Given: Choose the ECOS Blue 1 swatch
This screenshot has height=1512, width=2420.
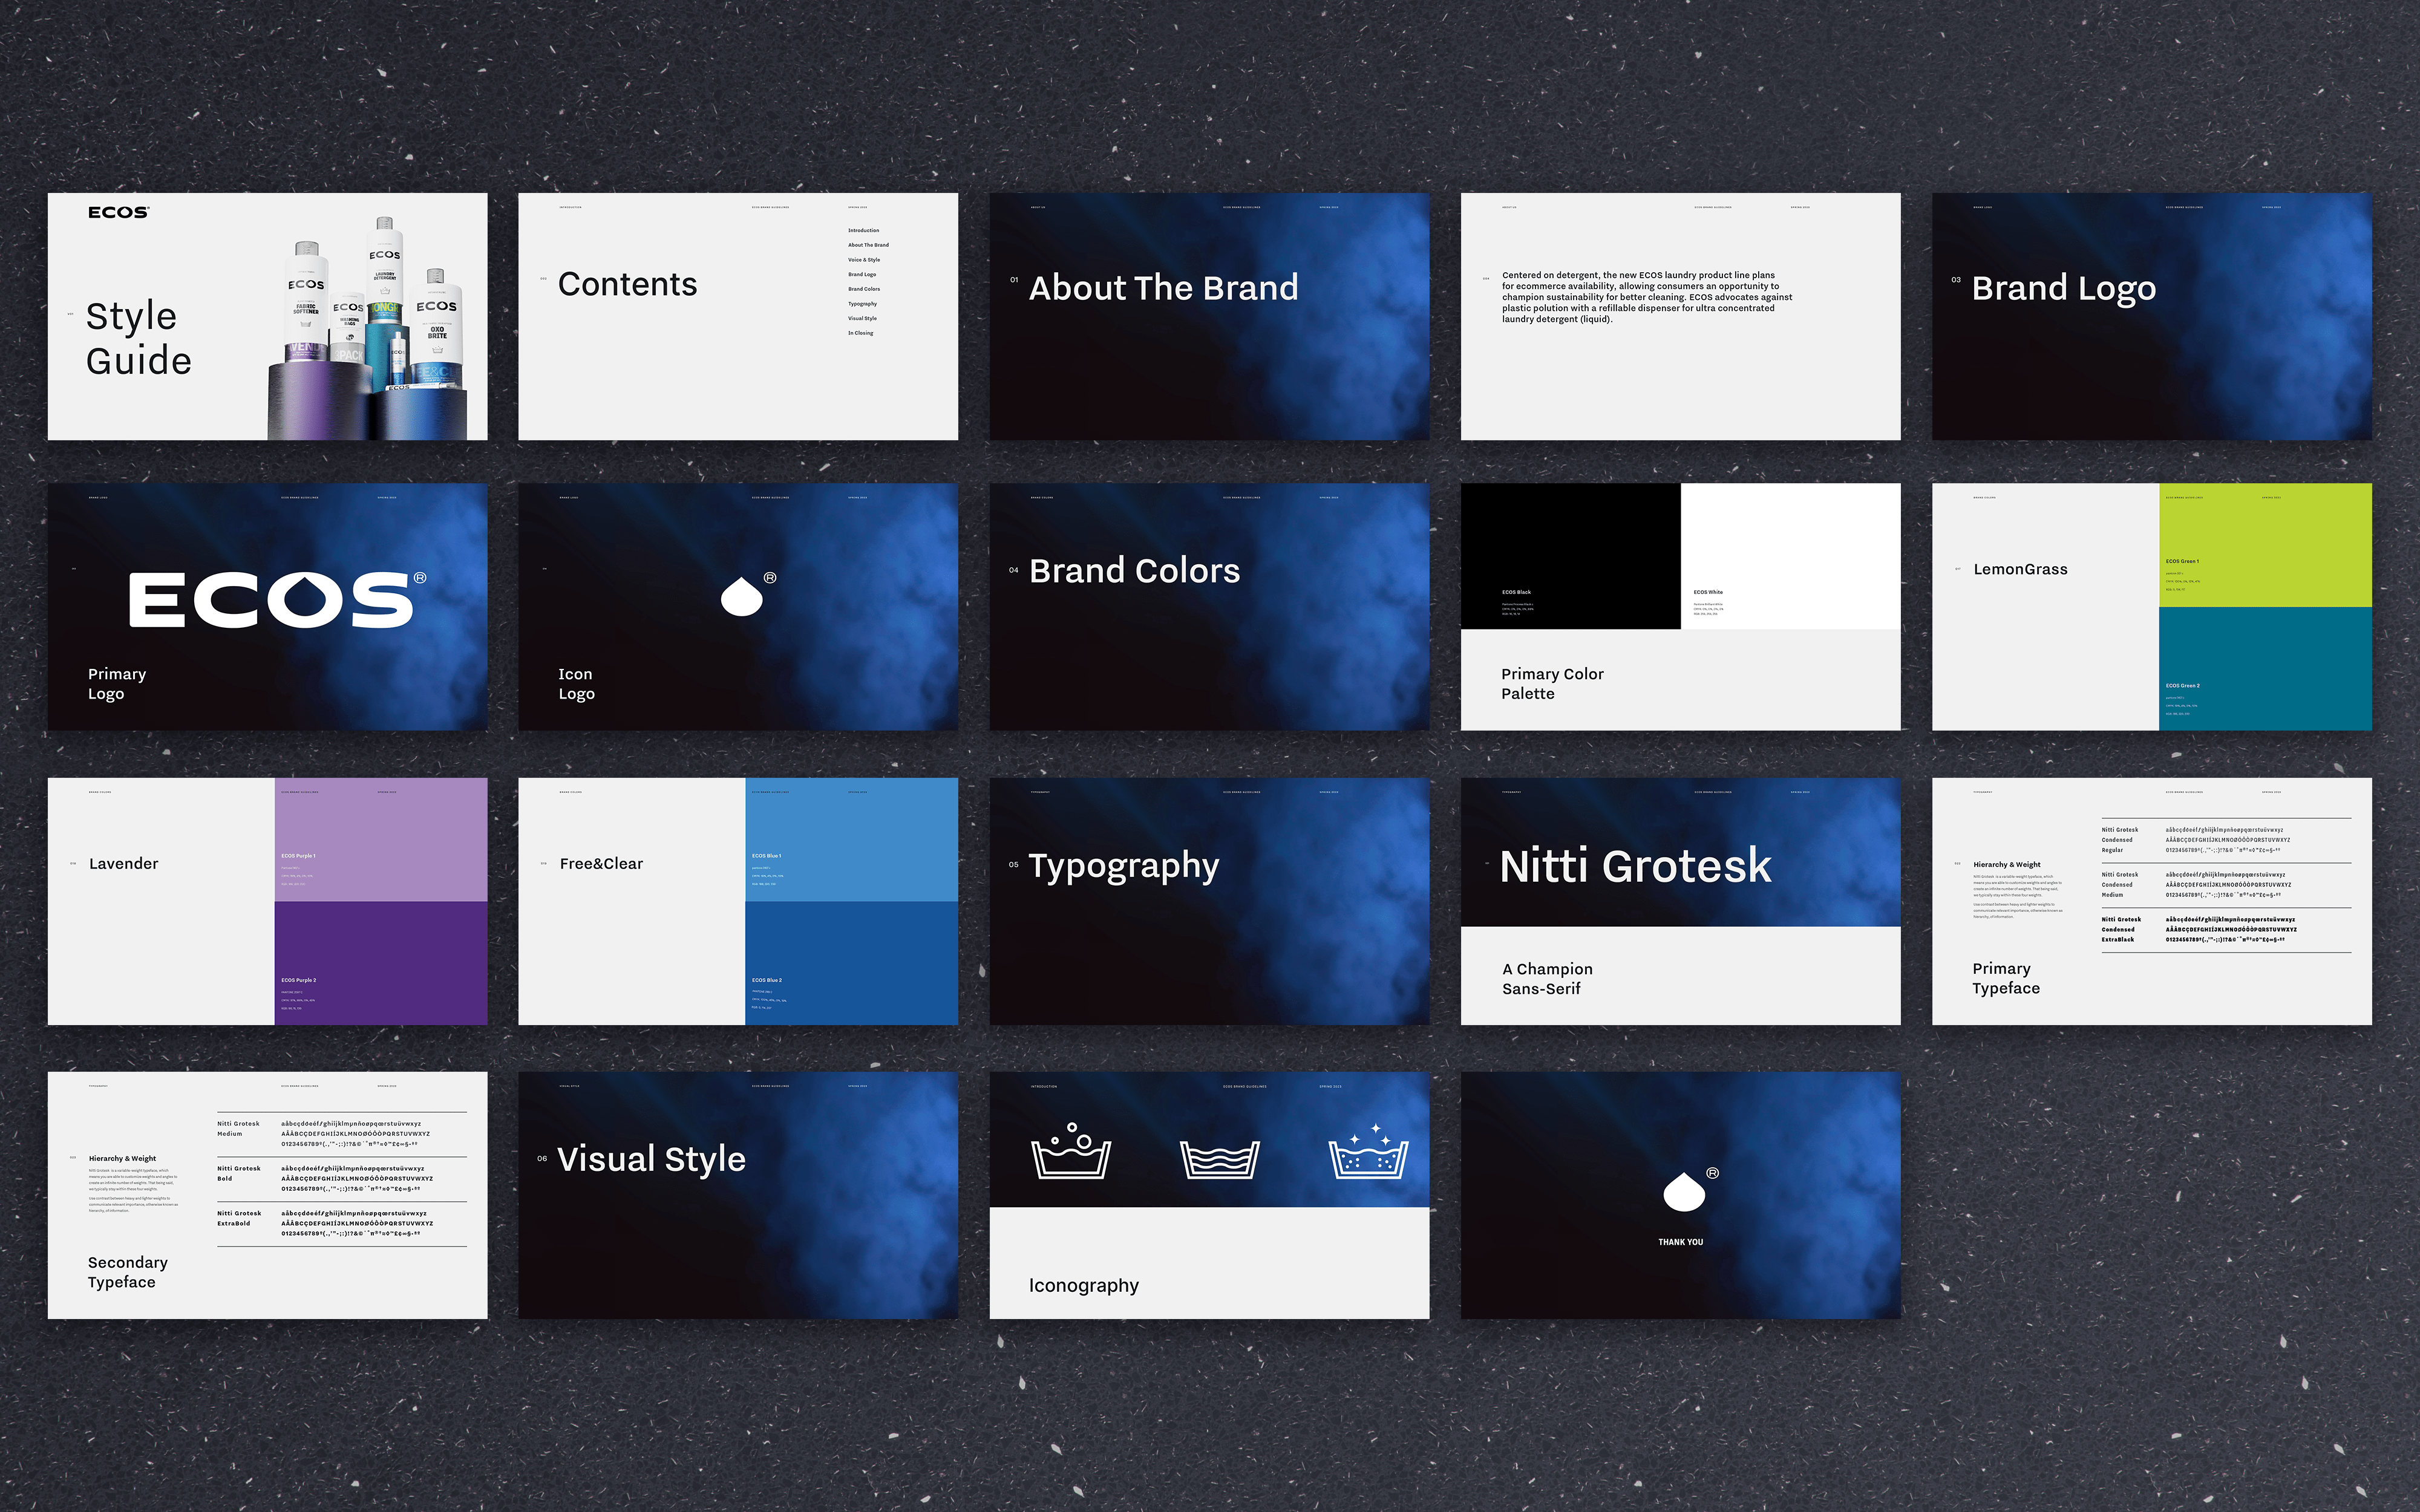Looking at the screenshot, I should [851, 840].
